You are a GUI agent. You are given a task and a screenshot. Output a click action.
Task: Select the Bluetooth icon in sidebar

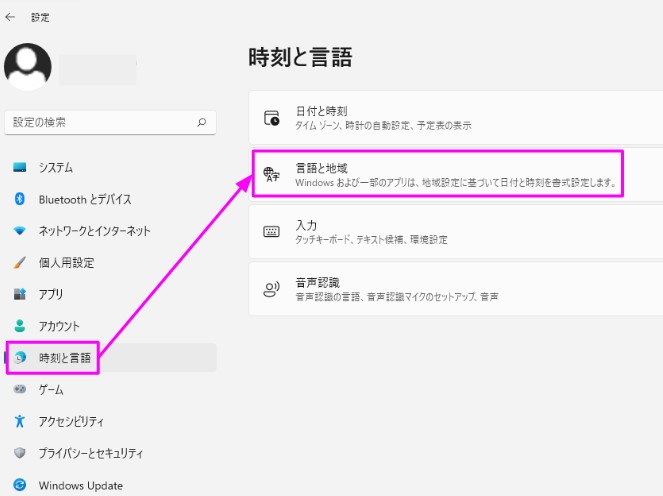(x=19, y=199)
